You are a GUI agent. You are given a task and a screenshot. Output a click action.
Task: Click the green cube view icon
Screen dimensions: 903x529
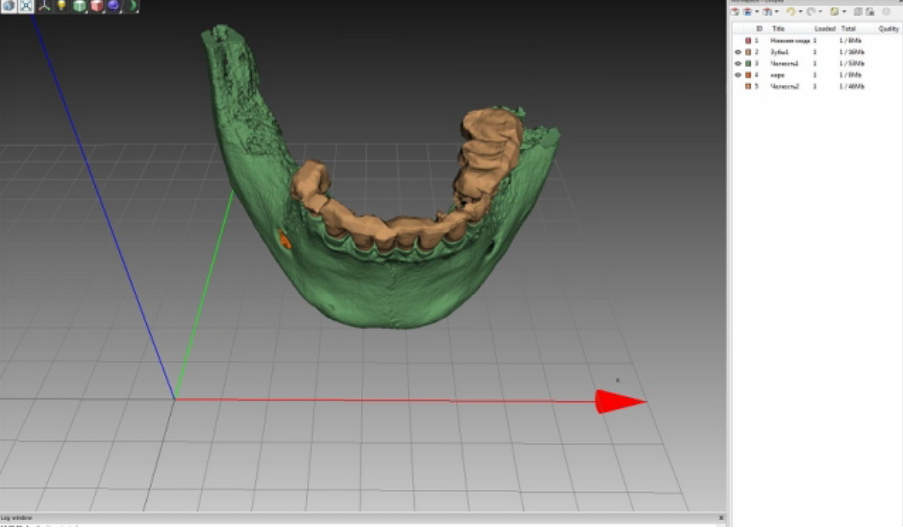[x=79, y=6]
